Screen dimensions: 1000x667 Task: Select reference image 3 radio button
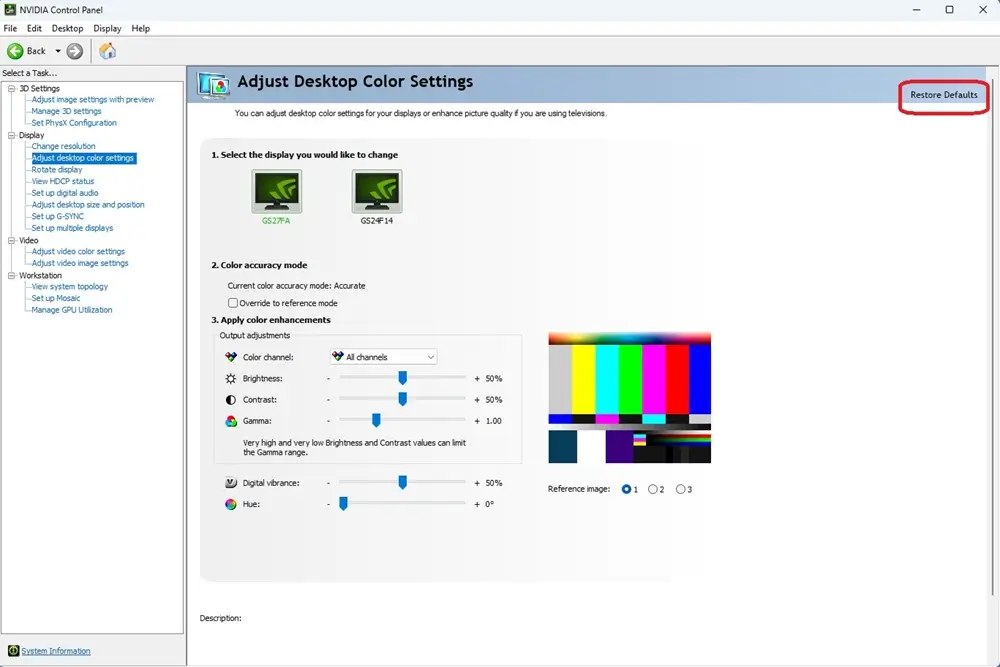[x=680, y=489]
